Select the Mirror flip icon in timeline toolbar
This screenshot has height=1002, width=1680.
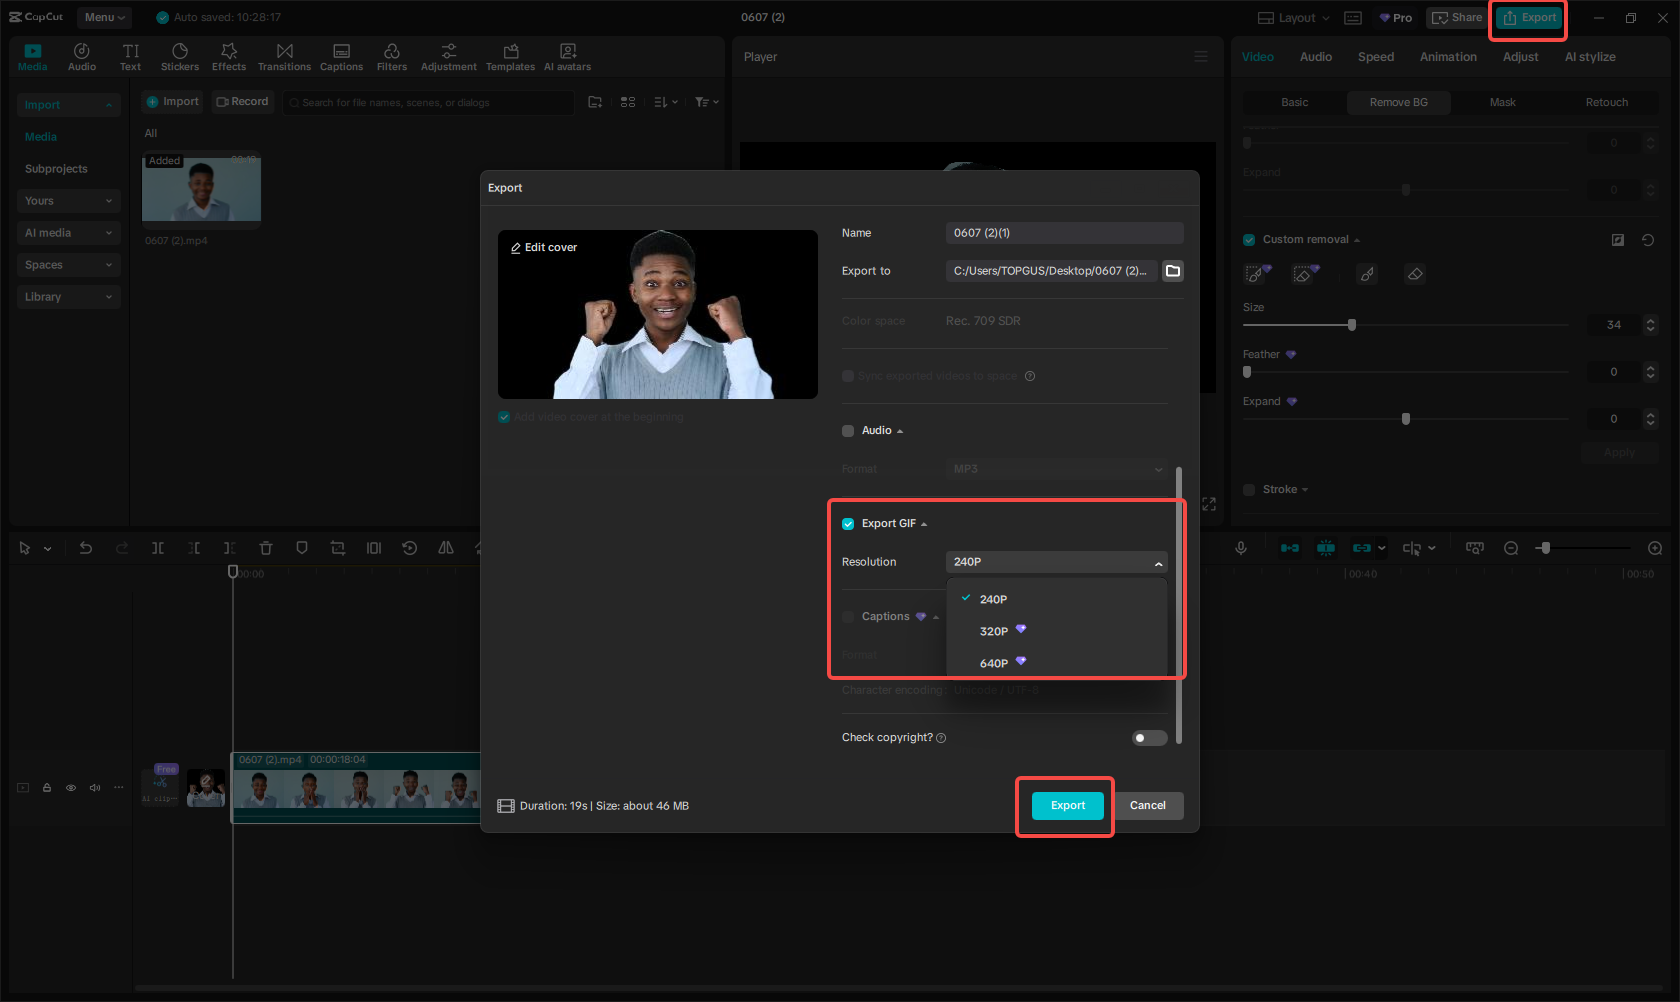445,548
